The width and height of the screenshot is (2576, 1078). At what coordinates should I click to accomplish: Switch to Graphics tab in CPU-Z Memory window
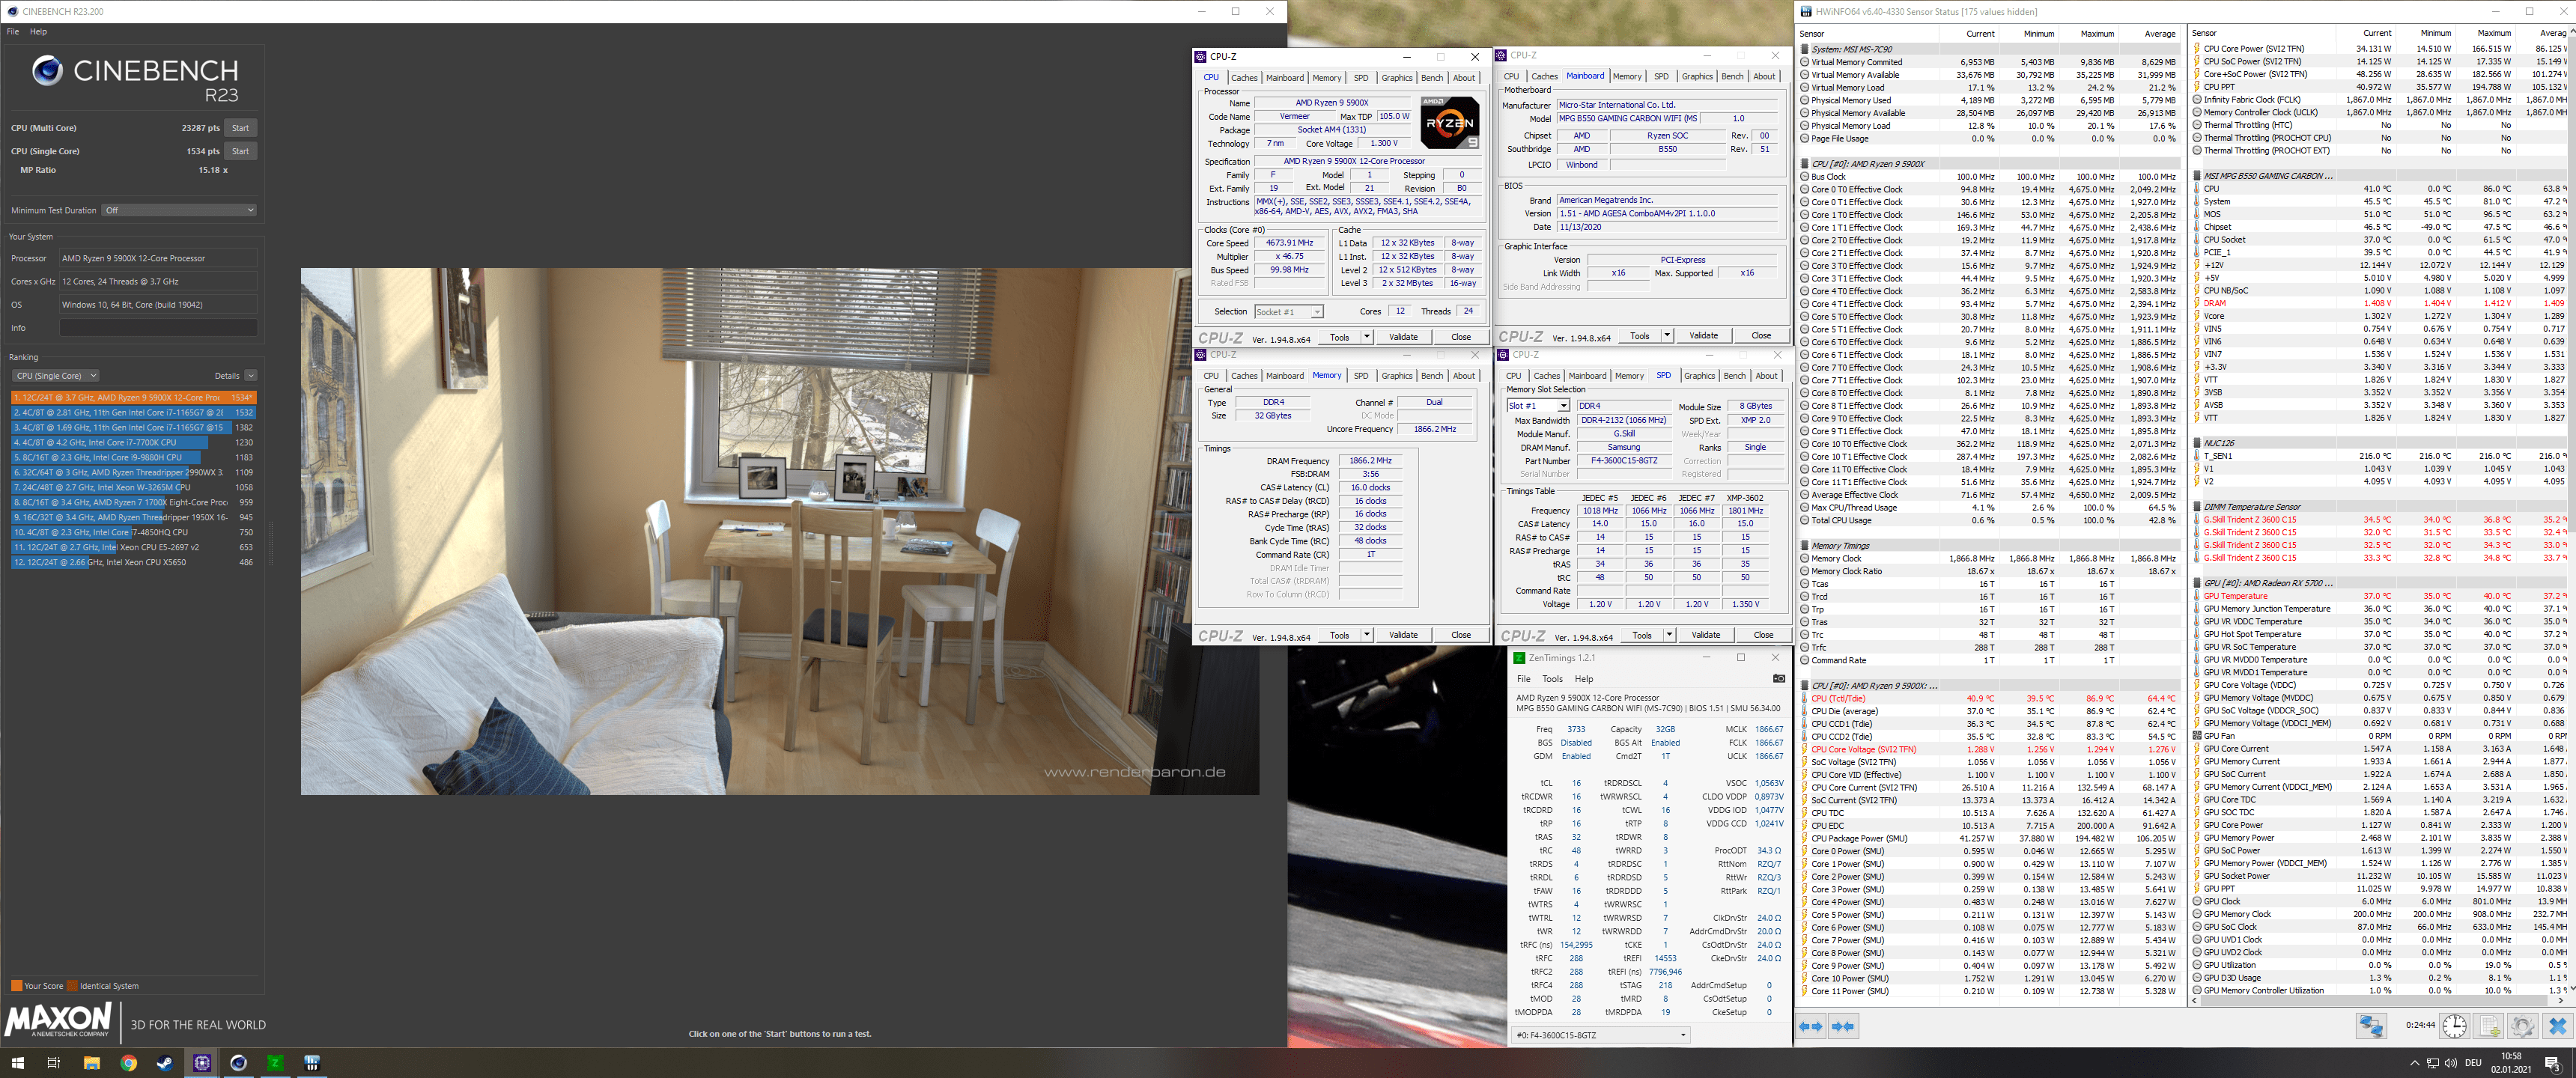(1396, 376)
